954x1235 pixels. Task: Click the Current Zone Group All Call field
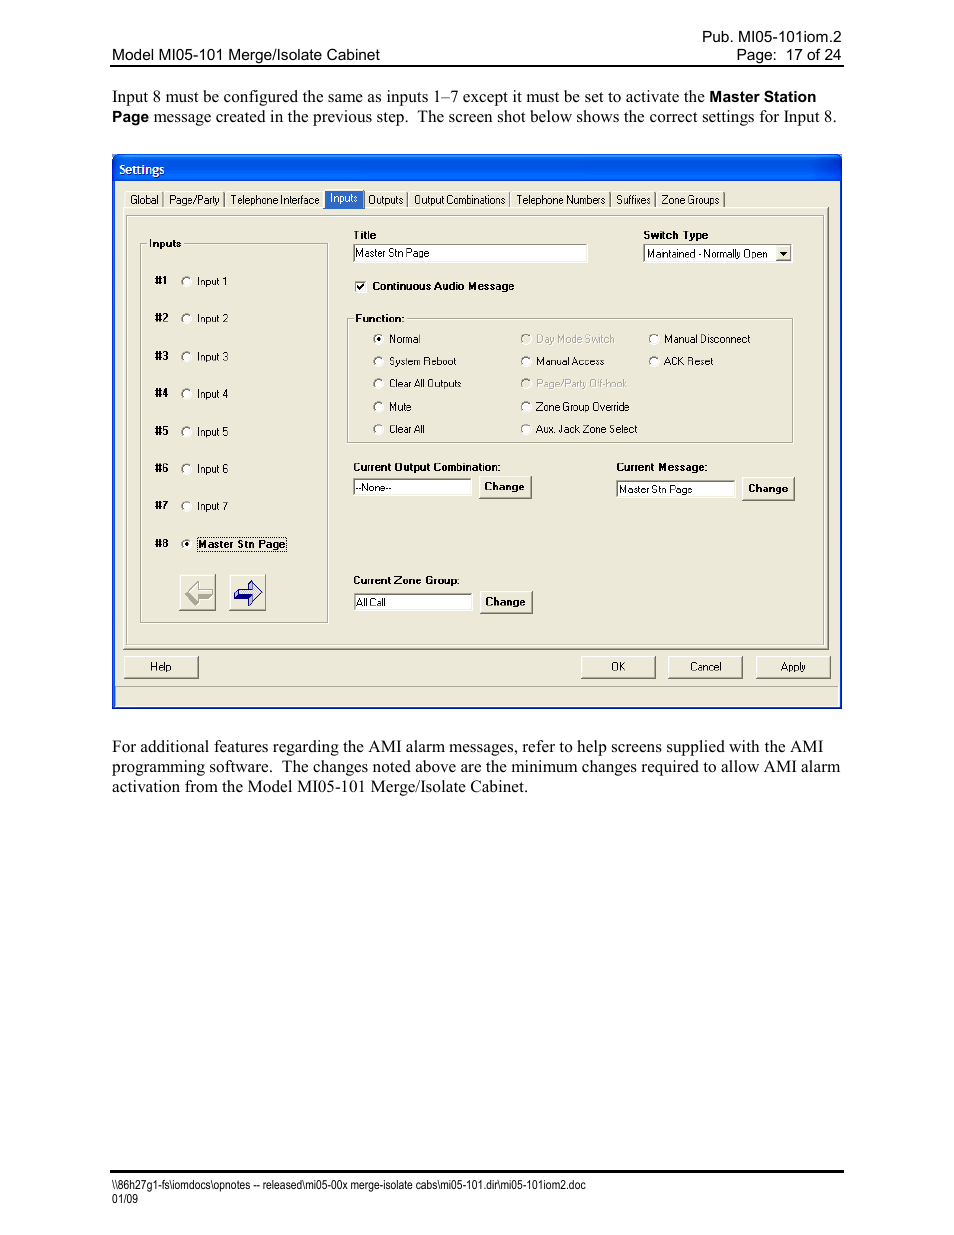click(x=413, y=603)
